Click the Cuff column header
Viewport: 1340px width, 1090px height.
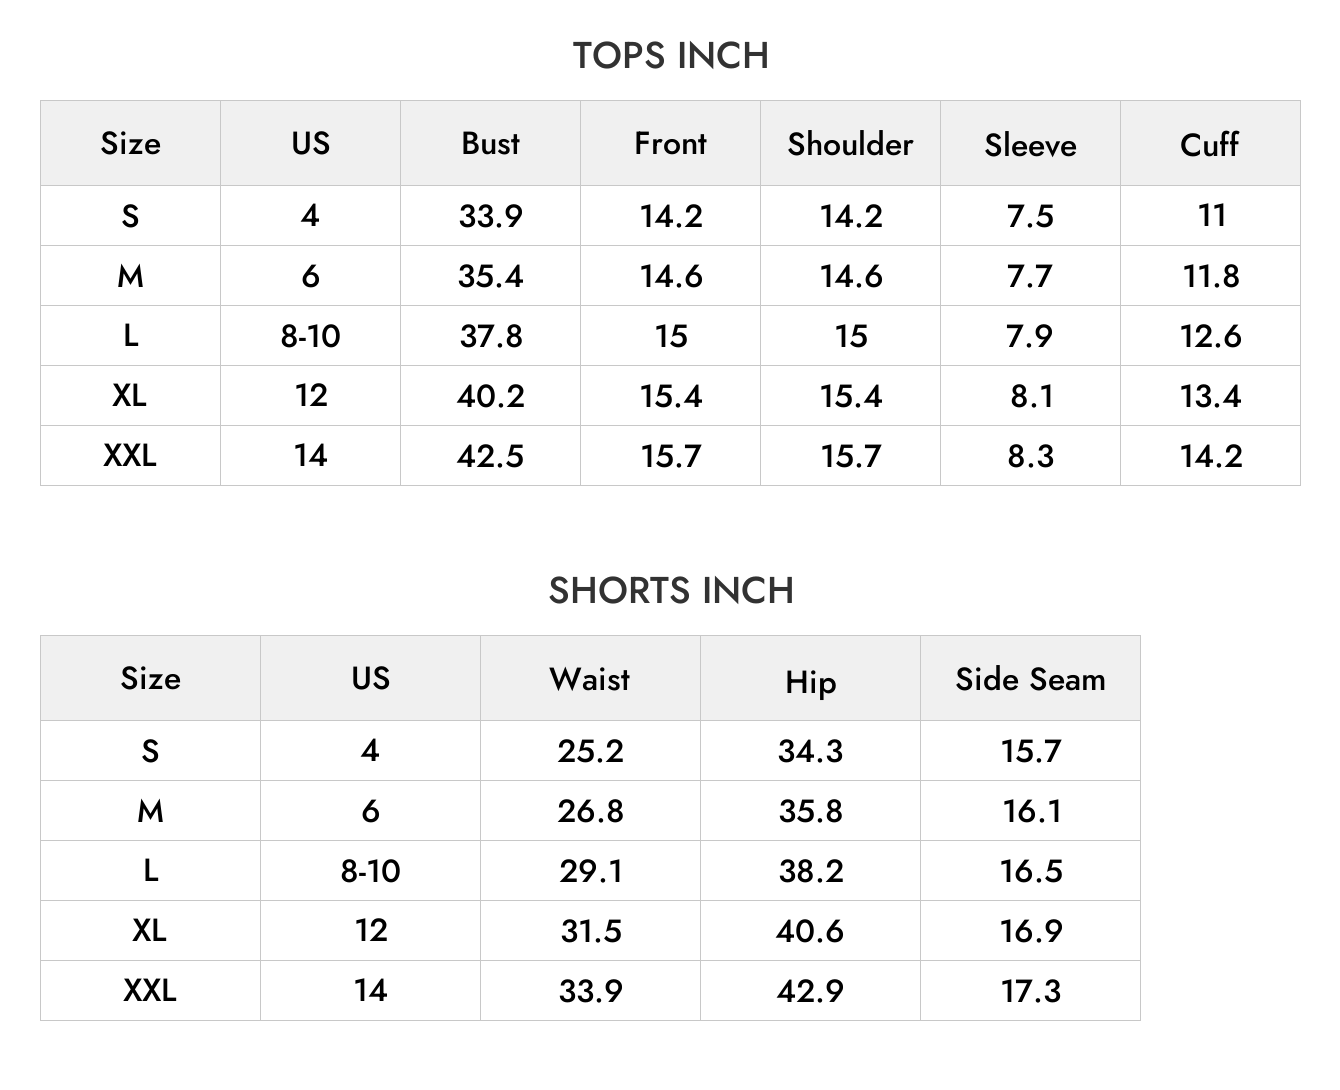click(x=1210, y=144)
